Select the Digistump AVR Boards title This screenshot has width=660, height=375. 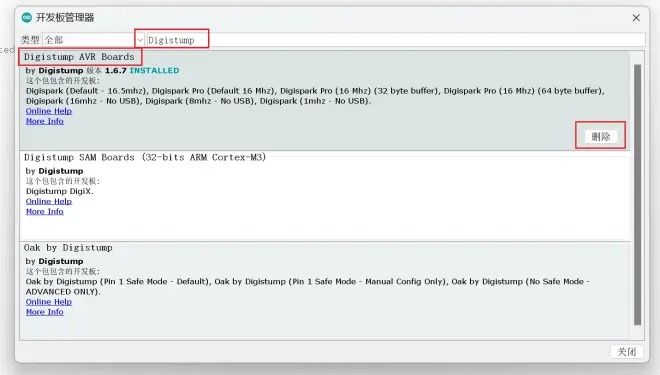[x=79, y=57]
